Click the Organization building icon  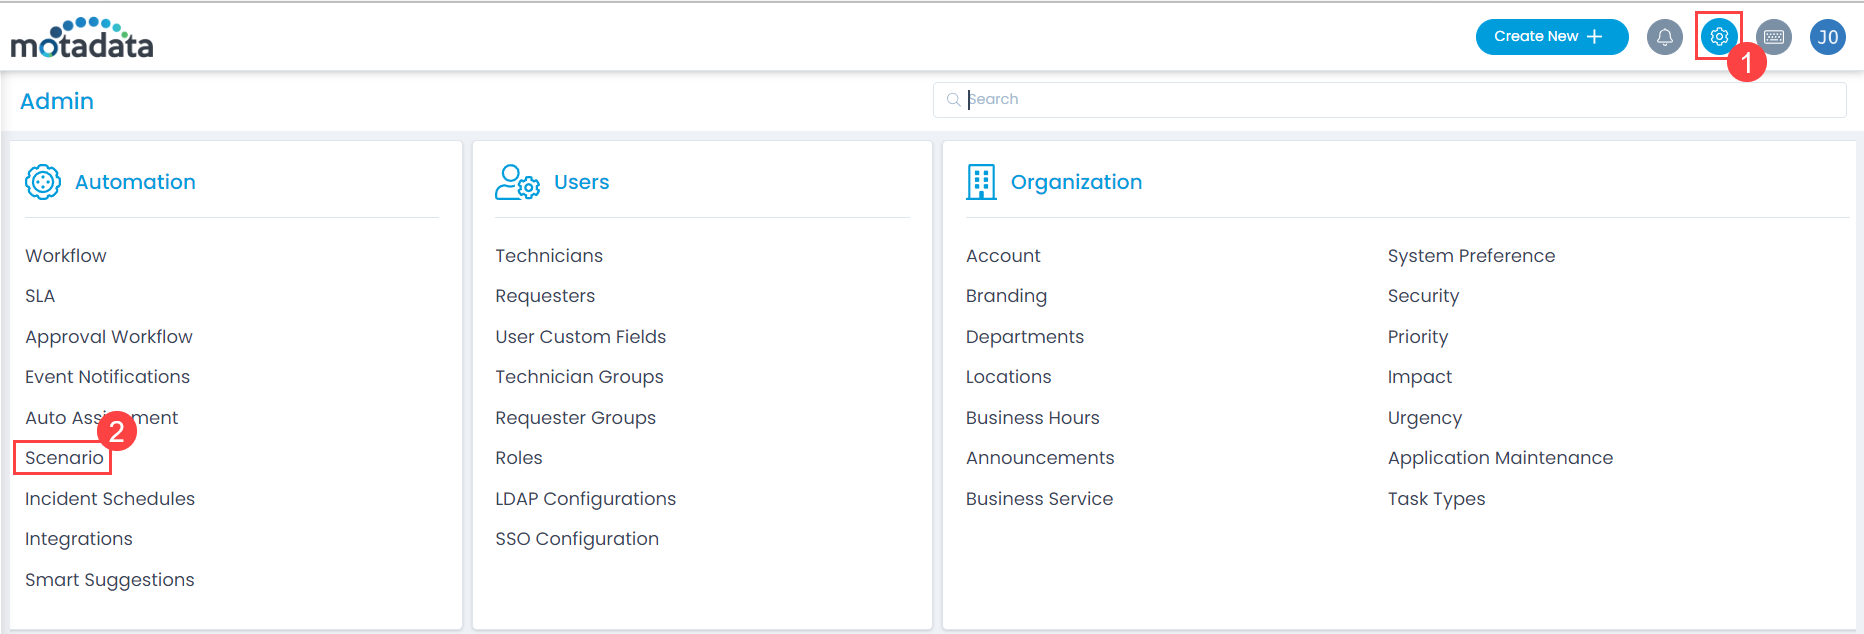click(x=981, y=182)
